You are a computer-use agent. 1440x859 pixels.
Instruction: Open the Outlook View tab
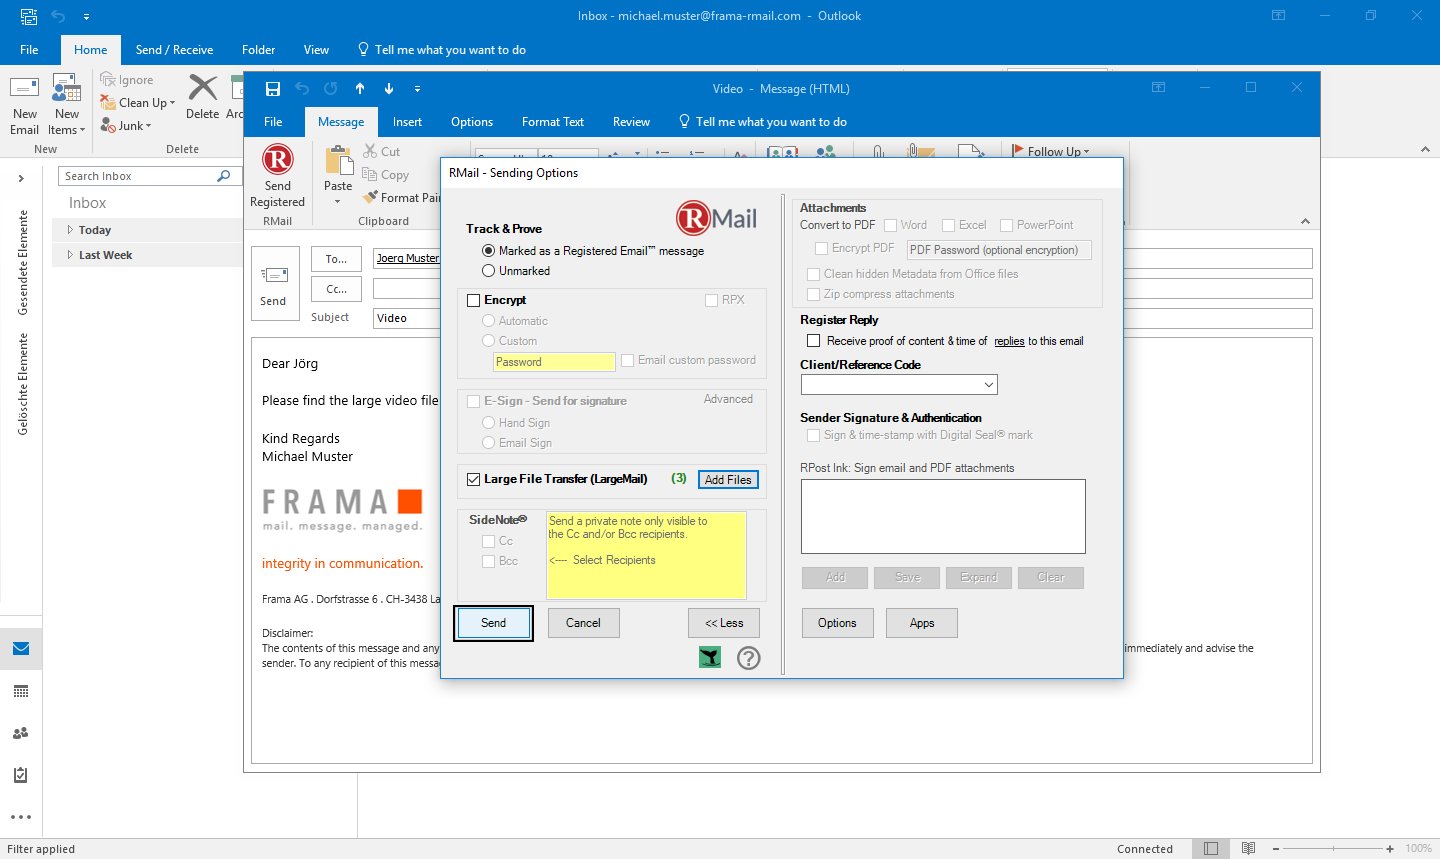click(x=316, y=50)
